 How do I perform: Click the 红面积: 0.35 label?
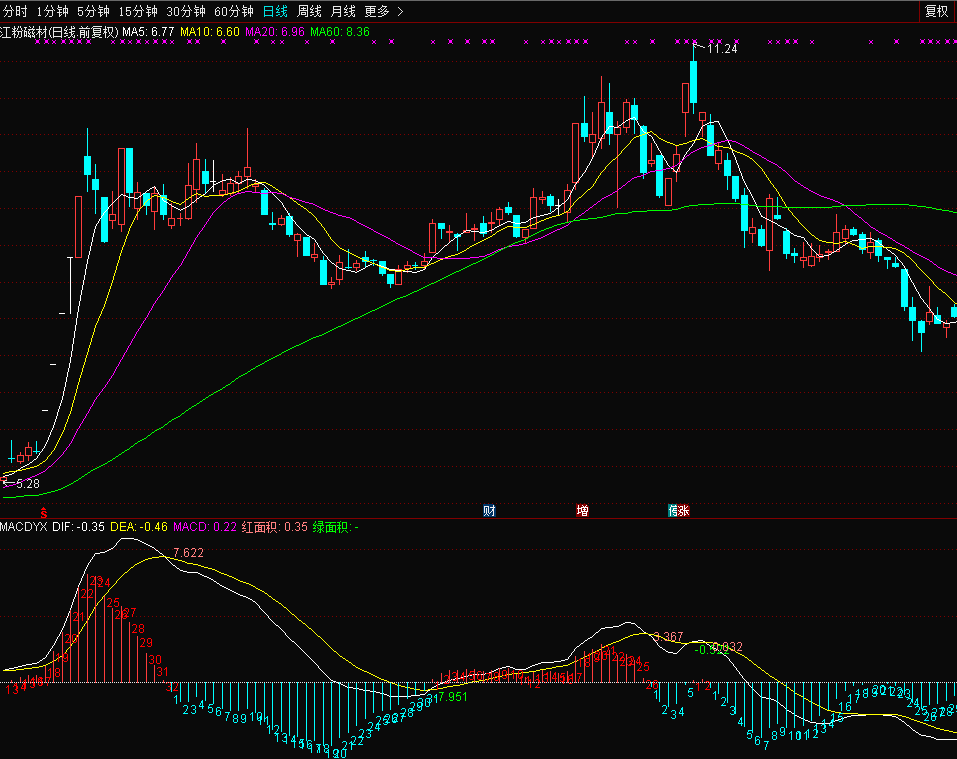275,527
